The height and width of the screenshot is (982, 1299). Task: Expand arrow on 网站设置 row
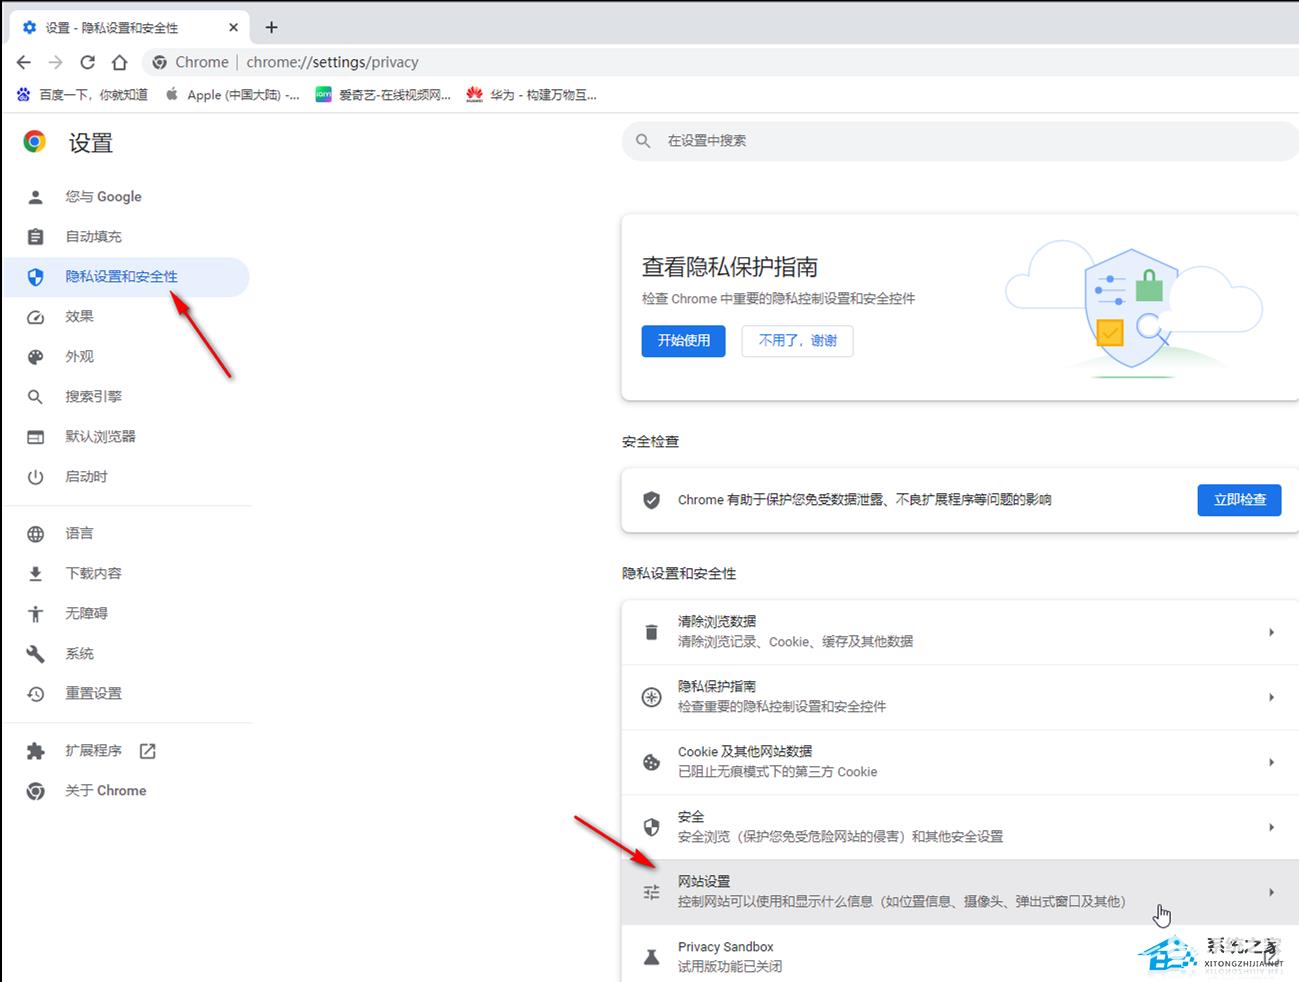[1271, 892]
